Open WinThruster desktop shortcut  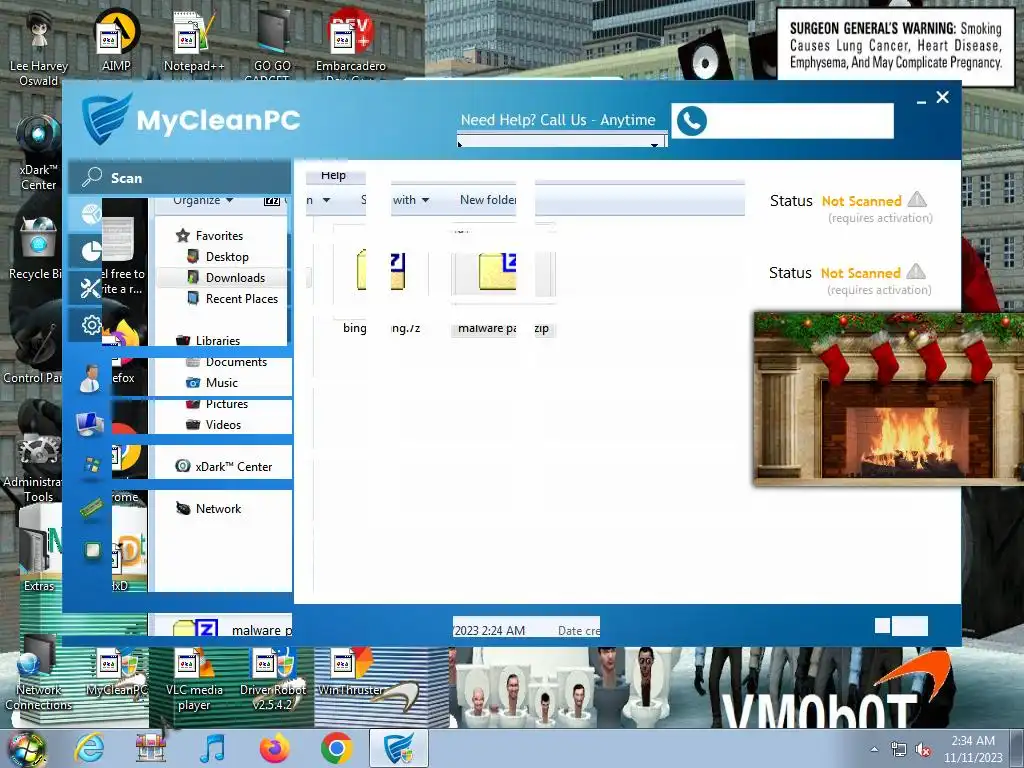[351, 673]
